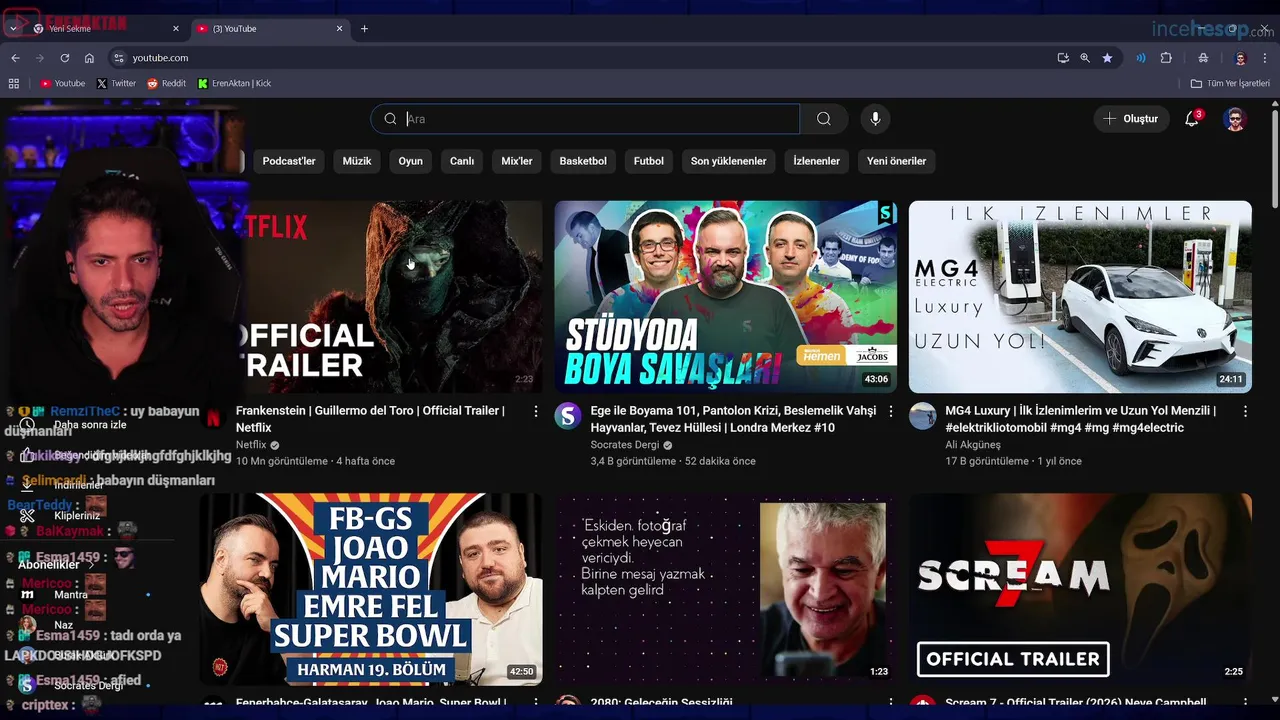Open the tab search dropdown arrow
This screenshot has width=1280, height=720.
[x=13, y=29]
